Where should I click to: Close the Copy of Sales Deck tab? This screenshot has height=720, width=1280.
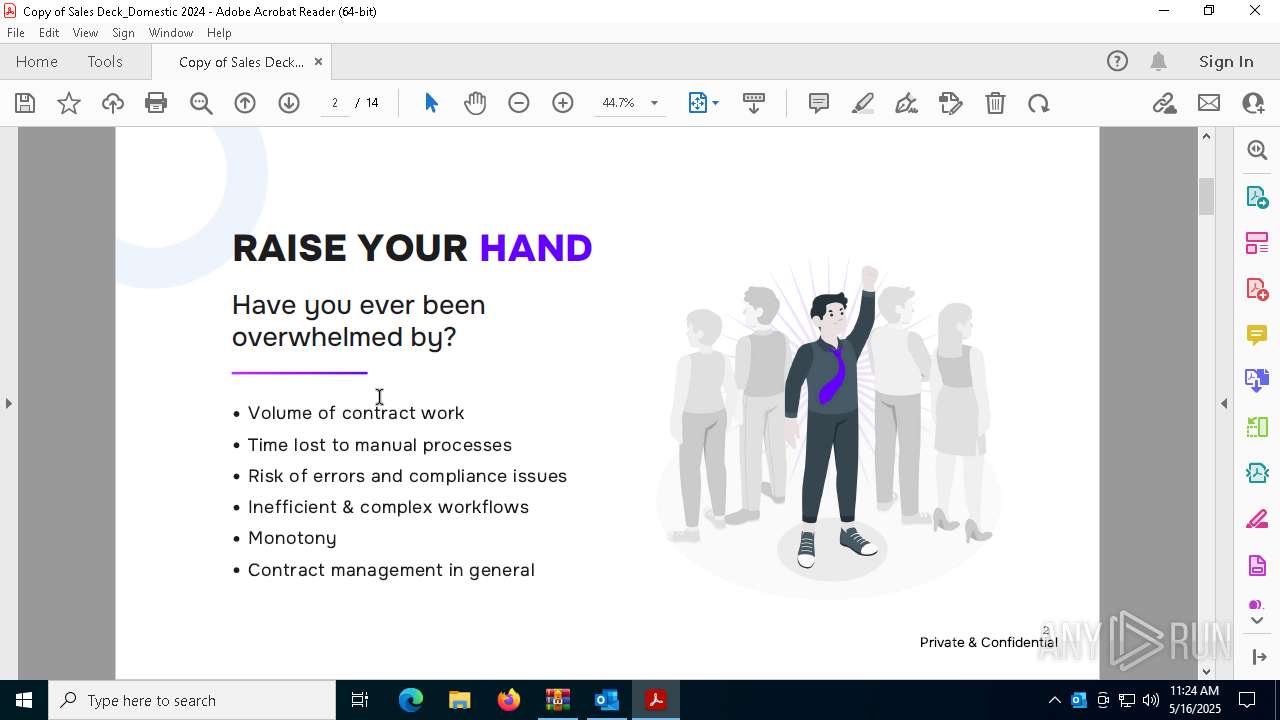pyautogui.click(x=318, y=62)
